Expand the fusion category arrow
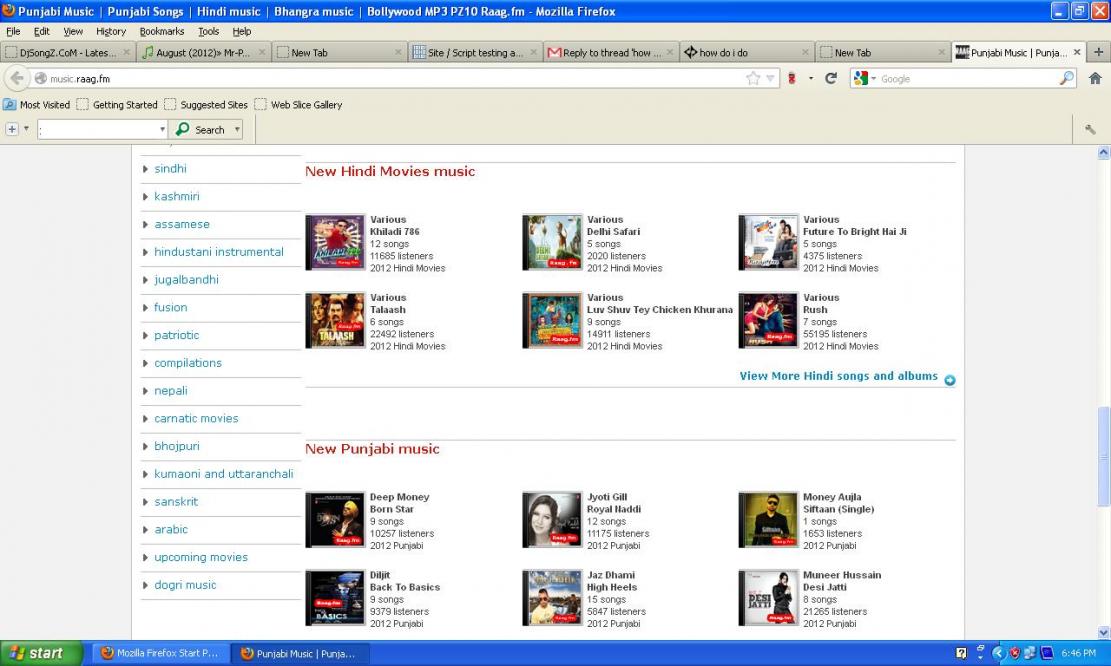Screen dimensions: 1111x666 [x=145, y=307]
